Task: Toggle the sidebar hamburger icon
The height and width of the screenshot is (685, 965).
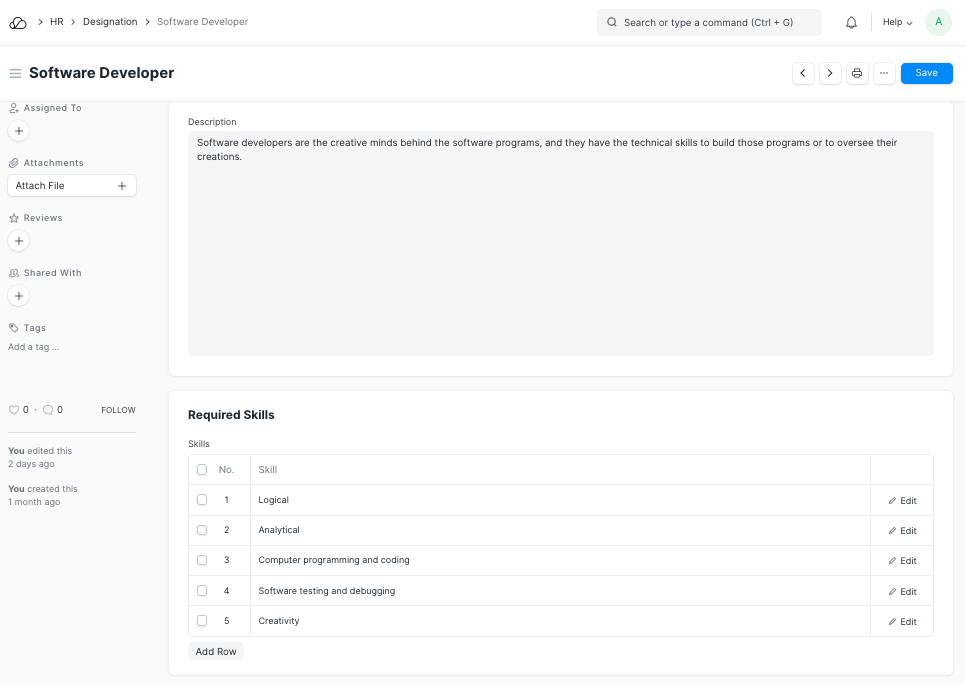Action: pyautogui.click(x=15, y=73)
